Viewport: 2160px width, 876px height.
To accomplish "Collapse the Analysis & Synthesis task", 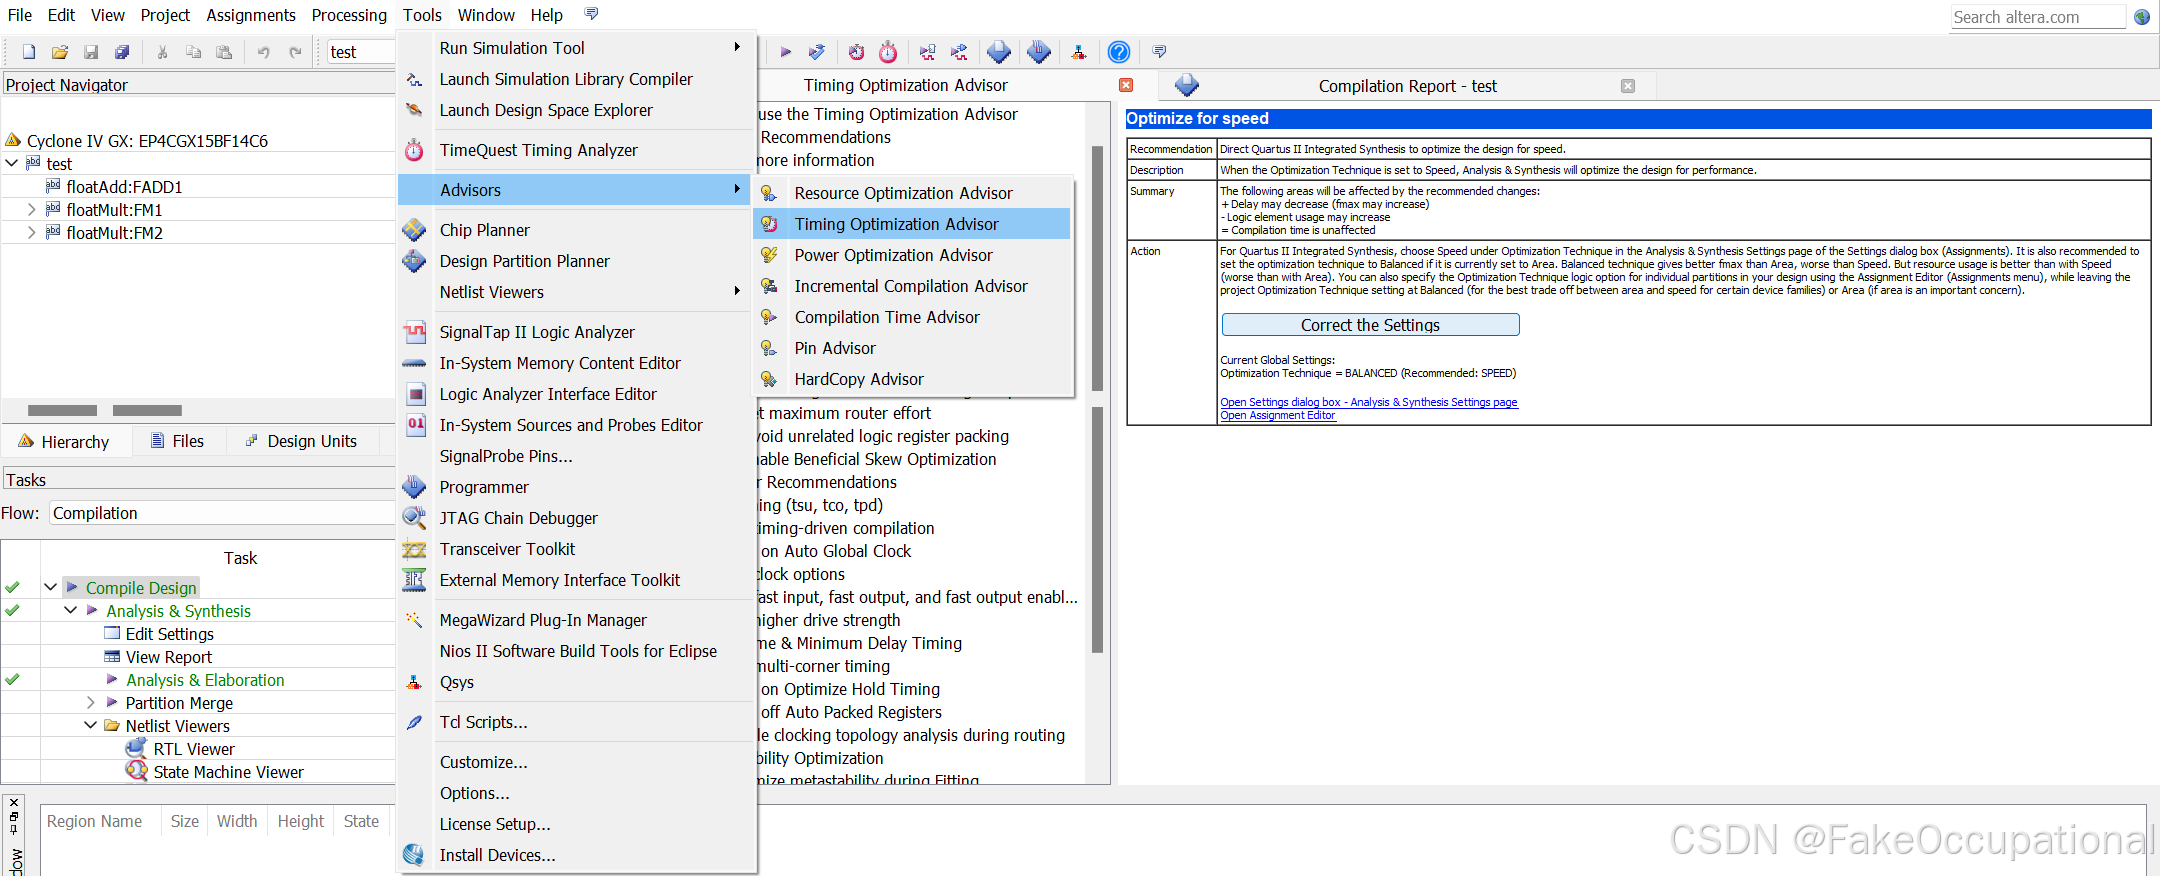I will [70, 610].
